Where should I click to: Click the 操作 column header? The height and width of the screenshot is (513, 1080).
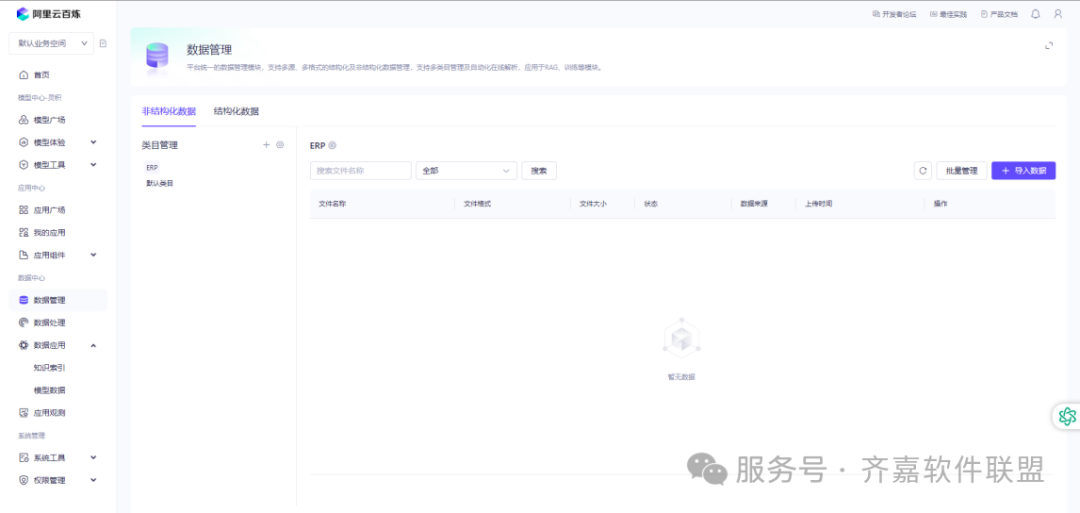click(x=940, y=204)
